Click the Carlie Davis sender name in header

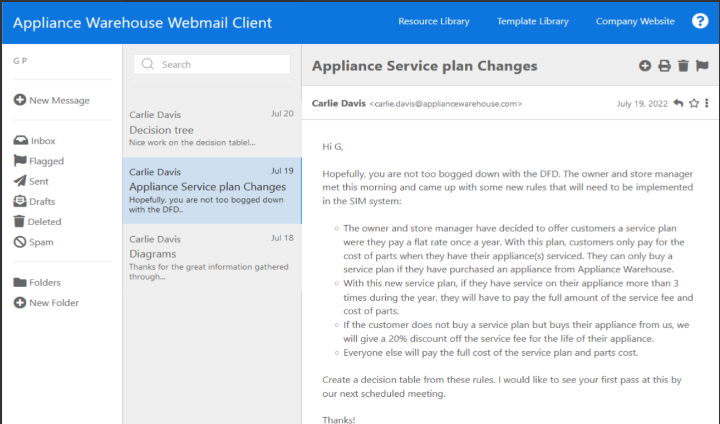[338, 103]
